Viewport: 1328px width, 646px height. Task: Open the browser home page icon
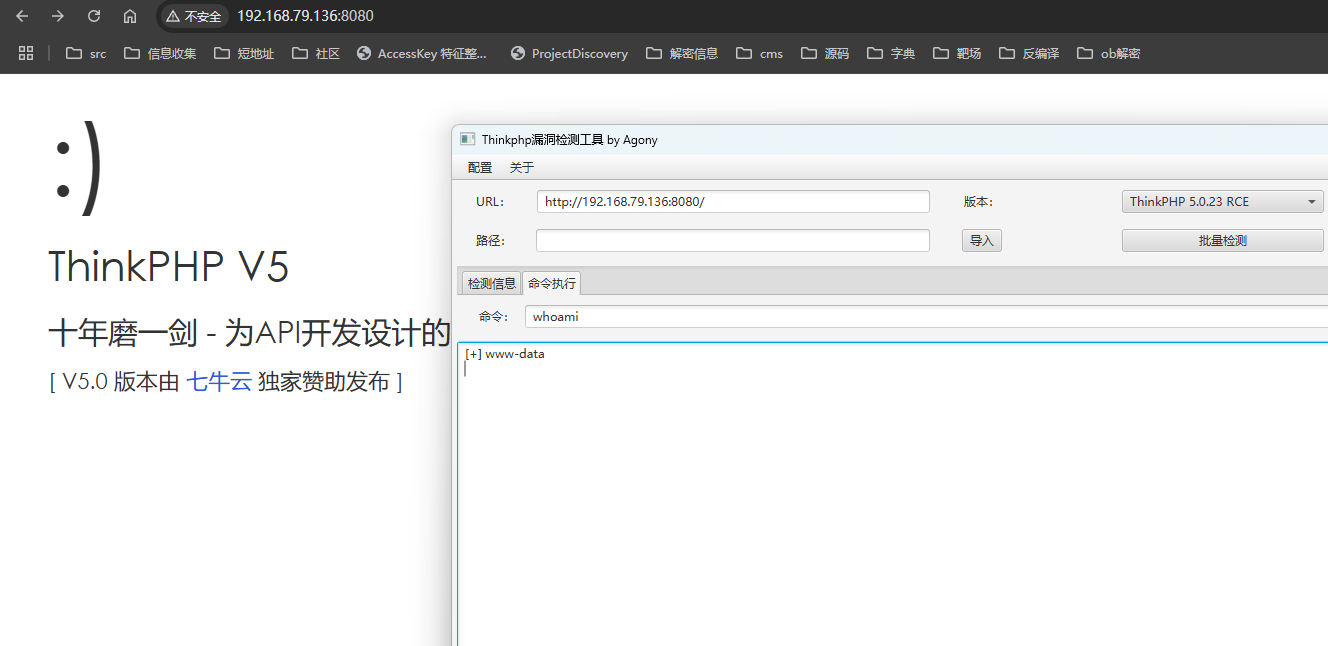coord(130,16)
